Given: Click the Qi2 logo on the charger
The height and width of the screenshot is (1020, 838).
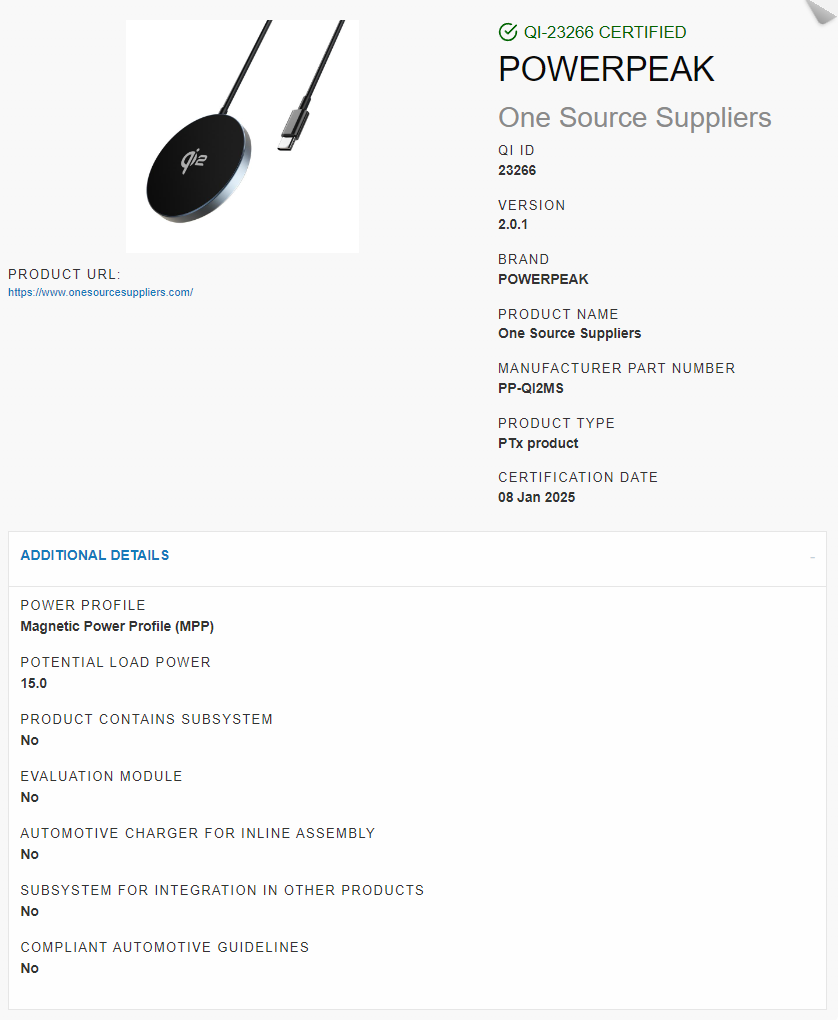Looking at the screenshot, I should (190, 158).
